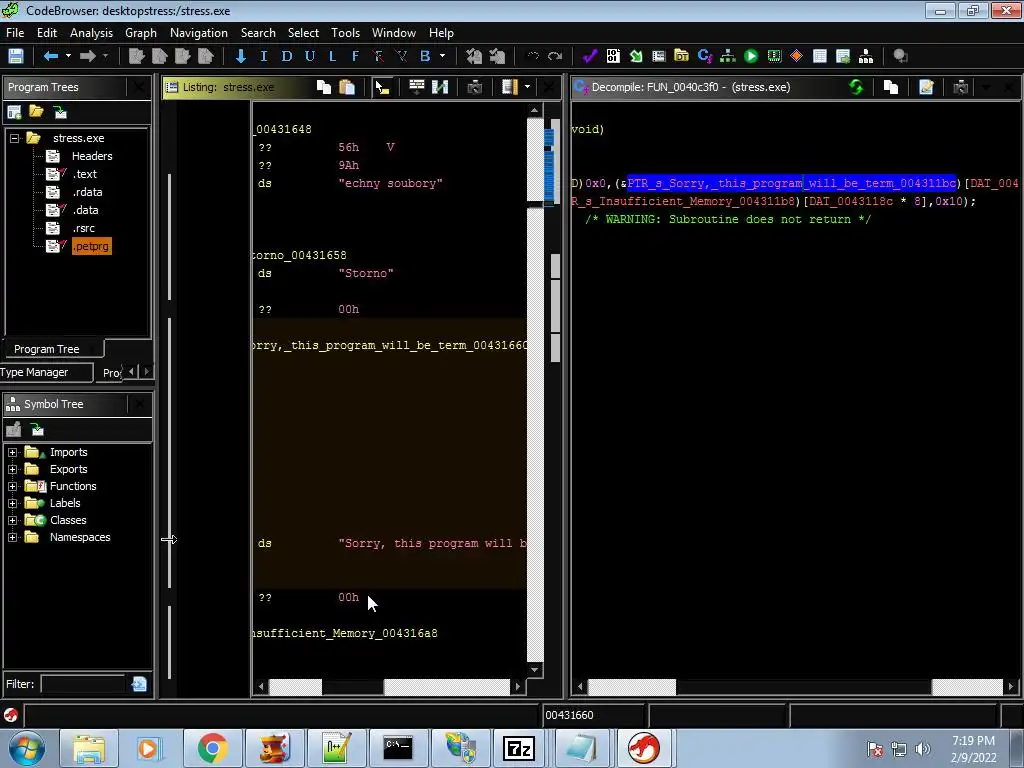1024x768 pixels.
Task: Expand the Functions folder in Symbol Tree
Action: tap(12, 486)
